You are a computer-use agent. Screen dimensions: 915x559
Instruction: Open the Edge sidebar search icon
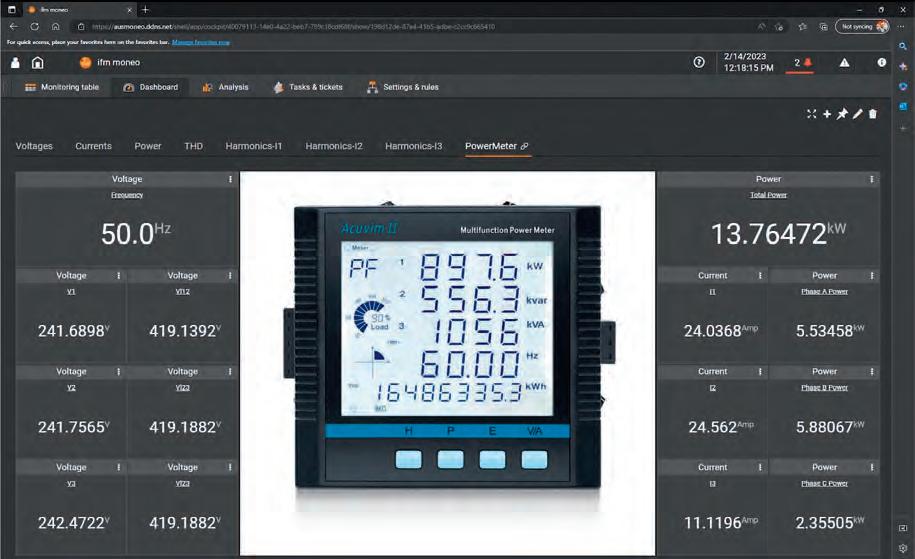pos(903,46)
